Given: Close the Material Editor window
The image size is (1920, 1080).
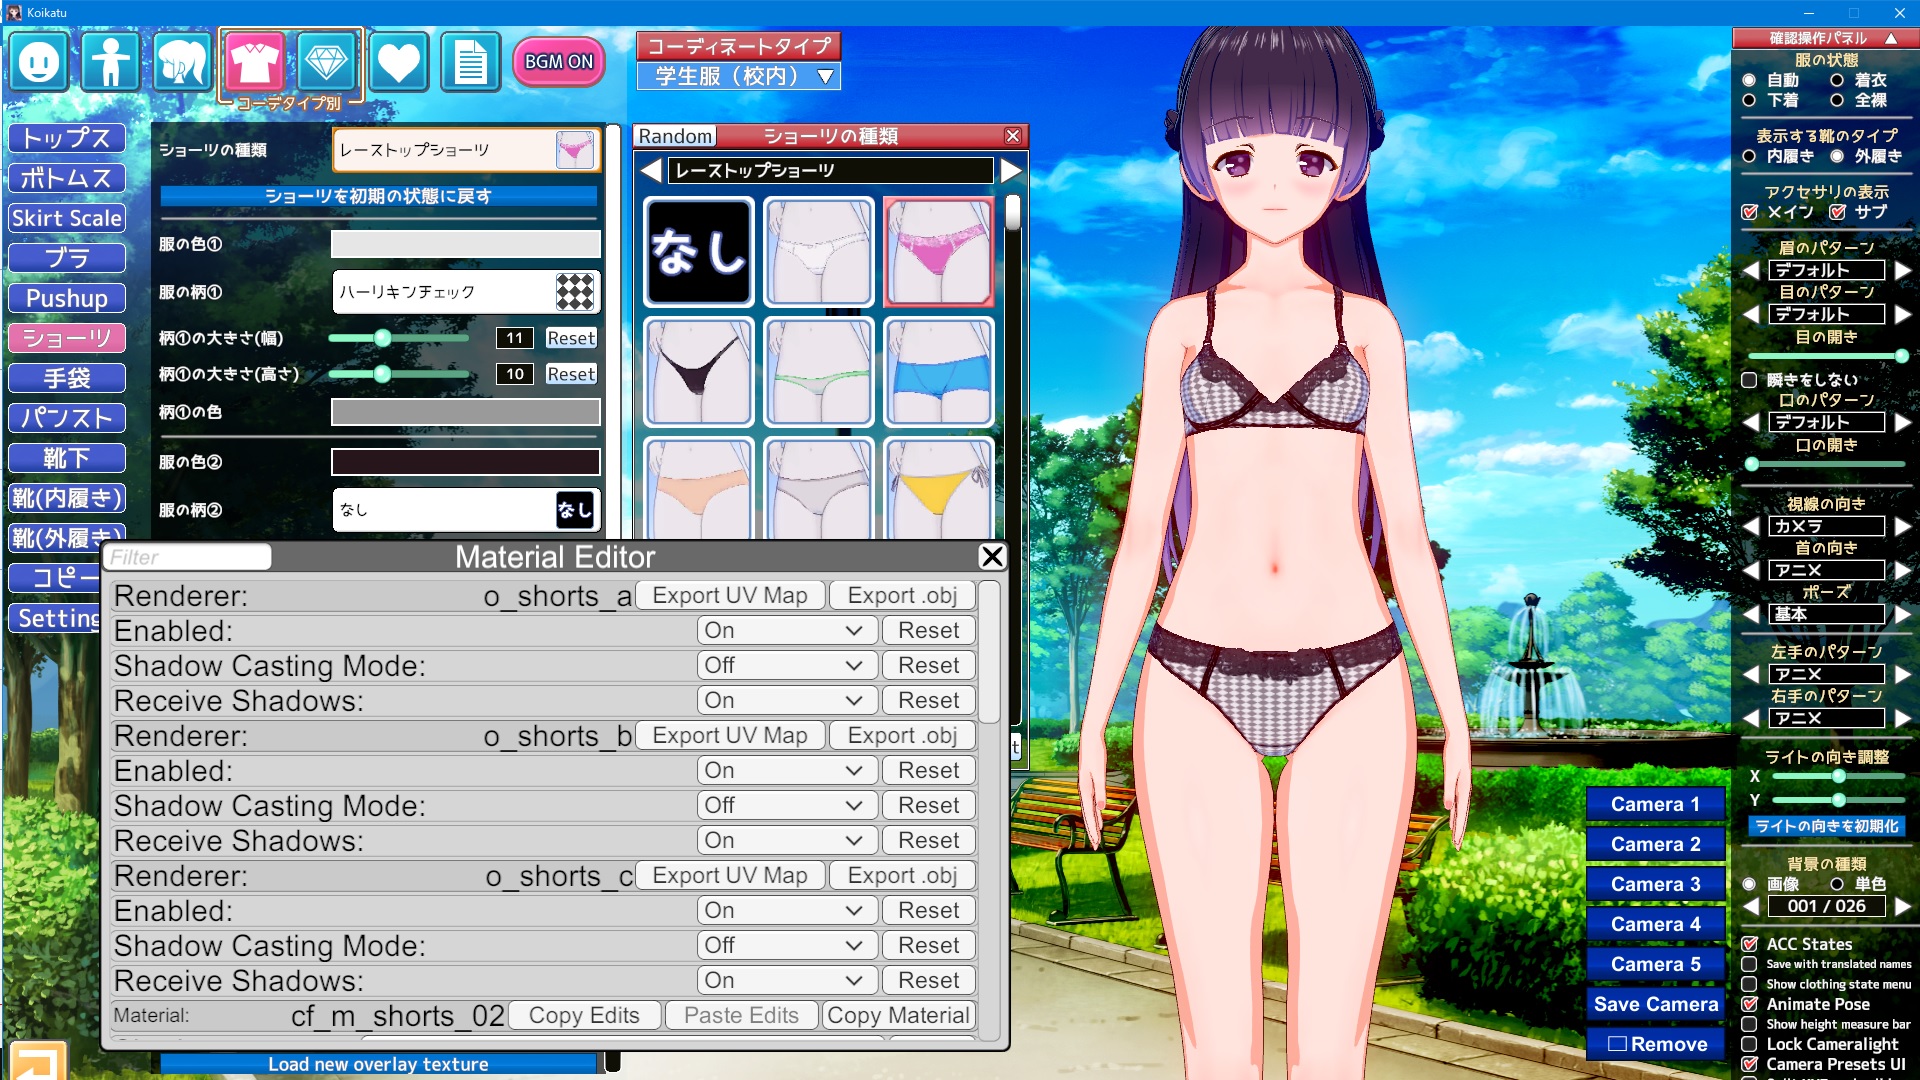Looking at the screenshot, I should pyautogui.click(x=992, y=557).
